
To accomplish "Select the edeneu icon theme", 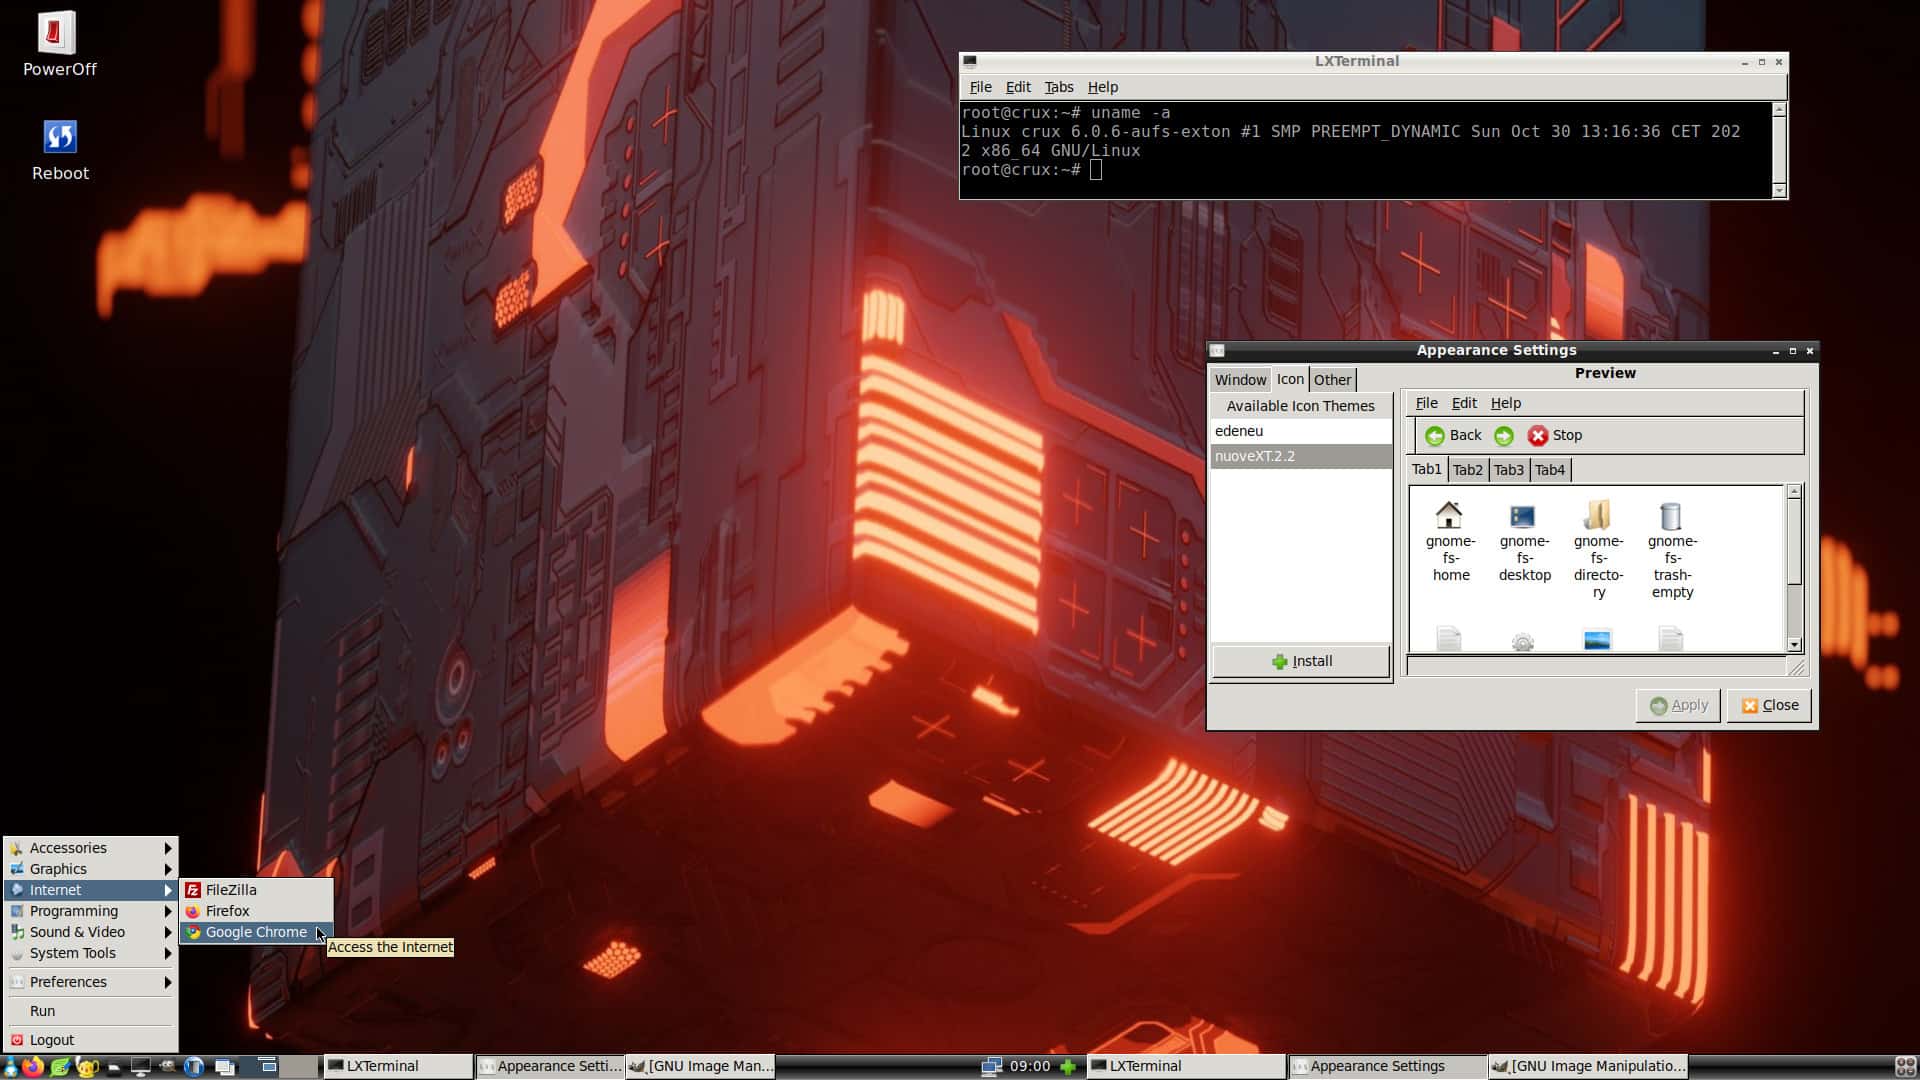I will [1301, 431].
